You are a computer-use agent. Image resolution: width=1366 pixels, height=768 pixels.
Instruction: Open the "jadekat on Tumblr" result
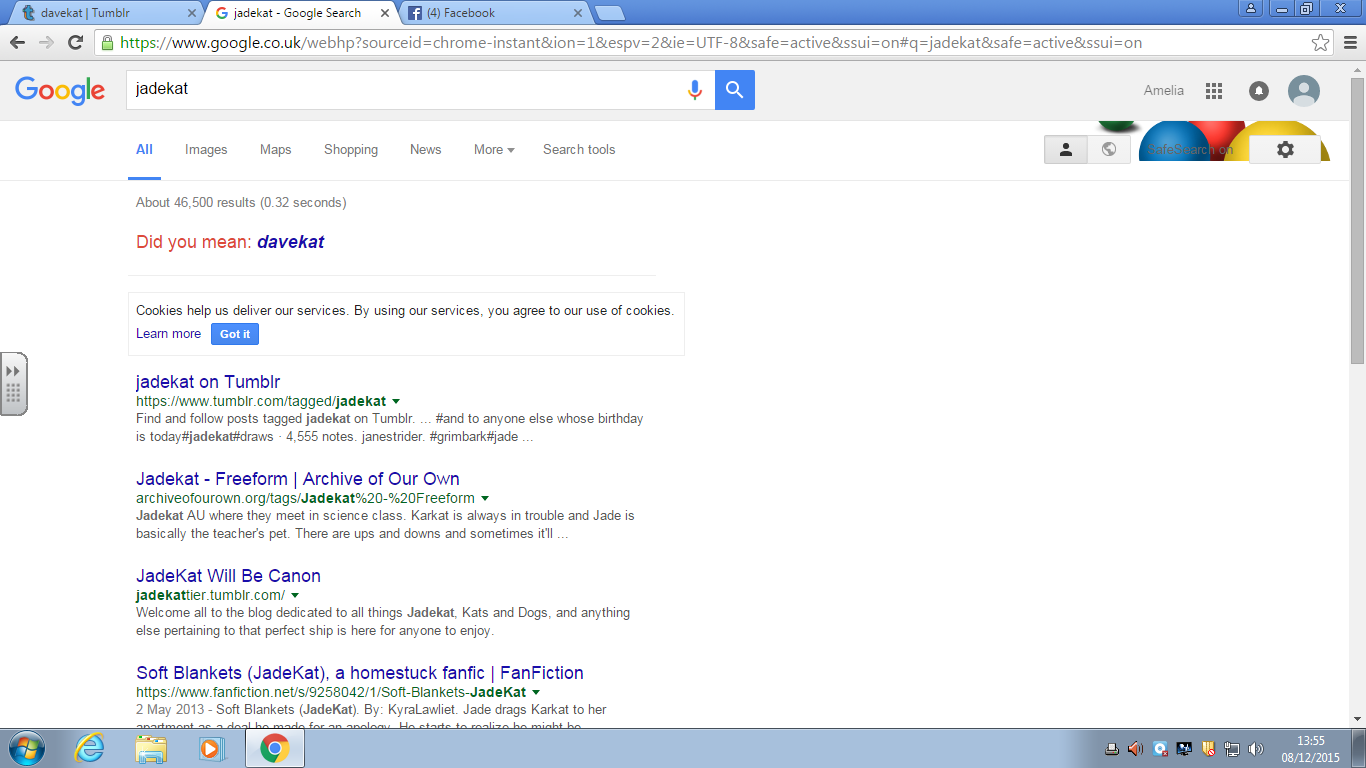208,382
